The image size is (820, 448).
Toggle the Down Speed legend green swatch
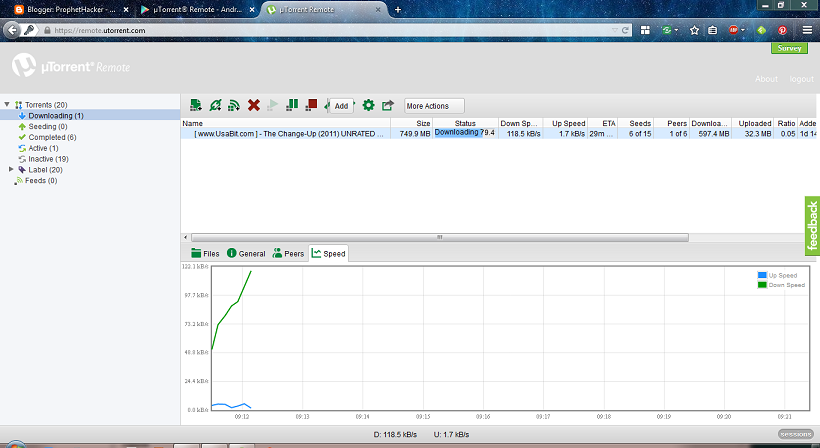click(x=762, y=285)
